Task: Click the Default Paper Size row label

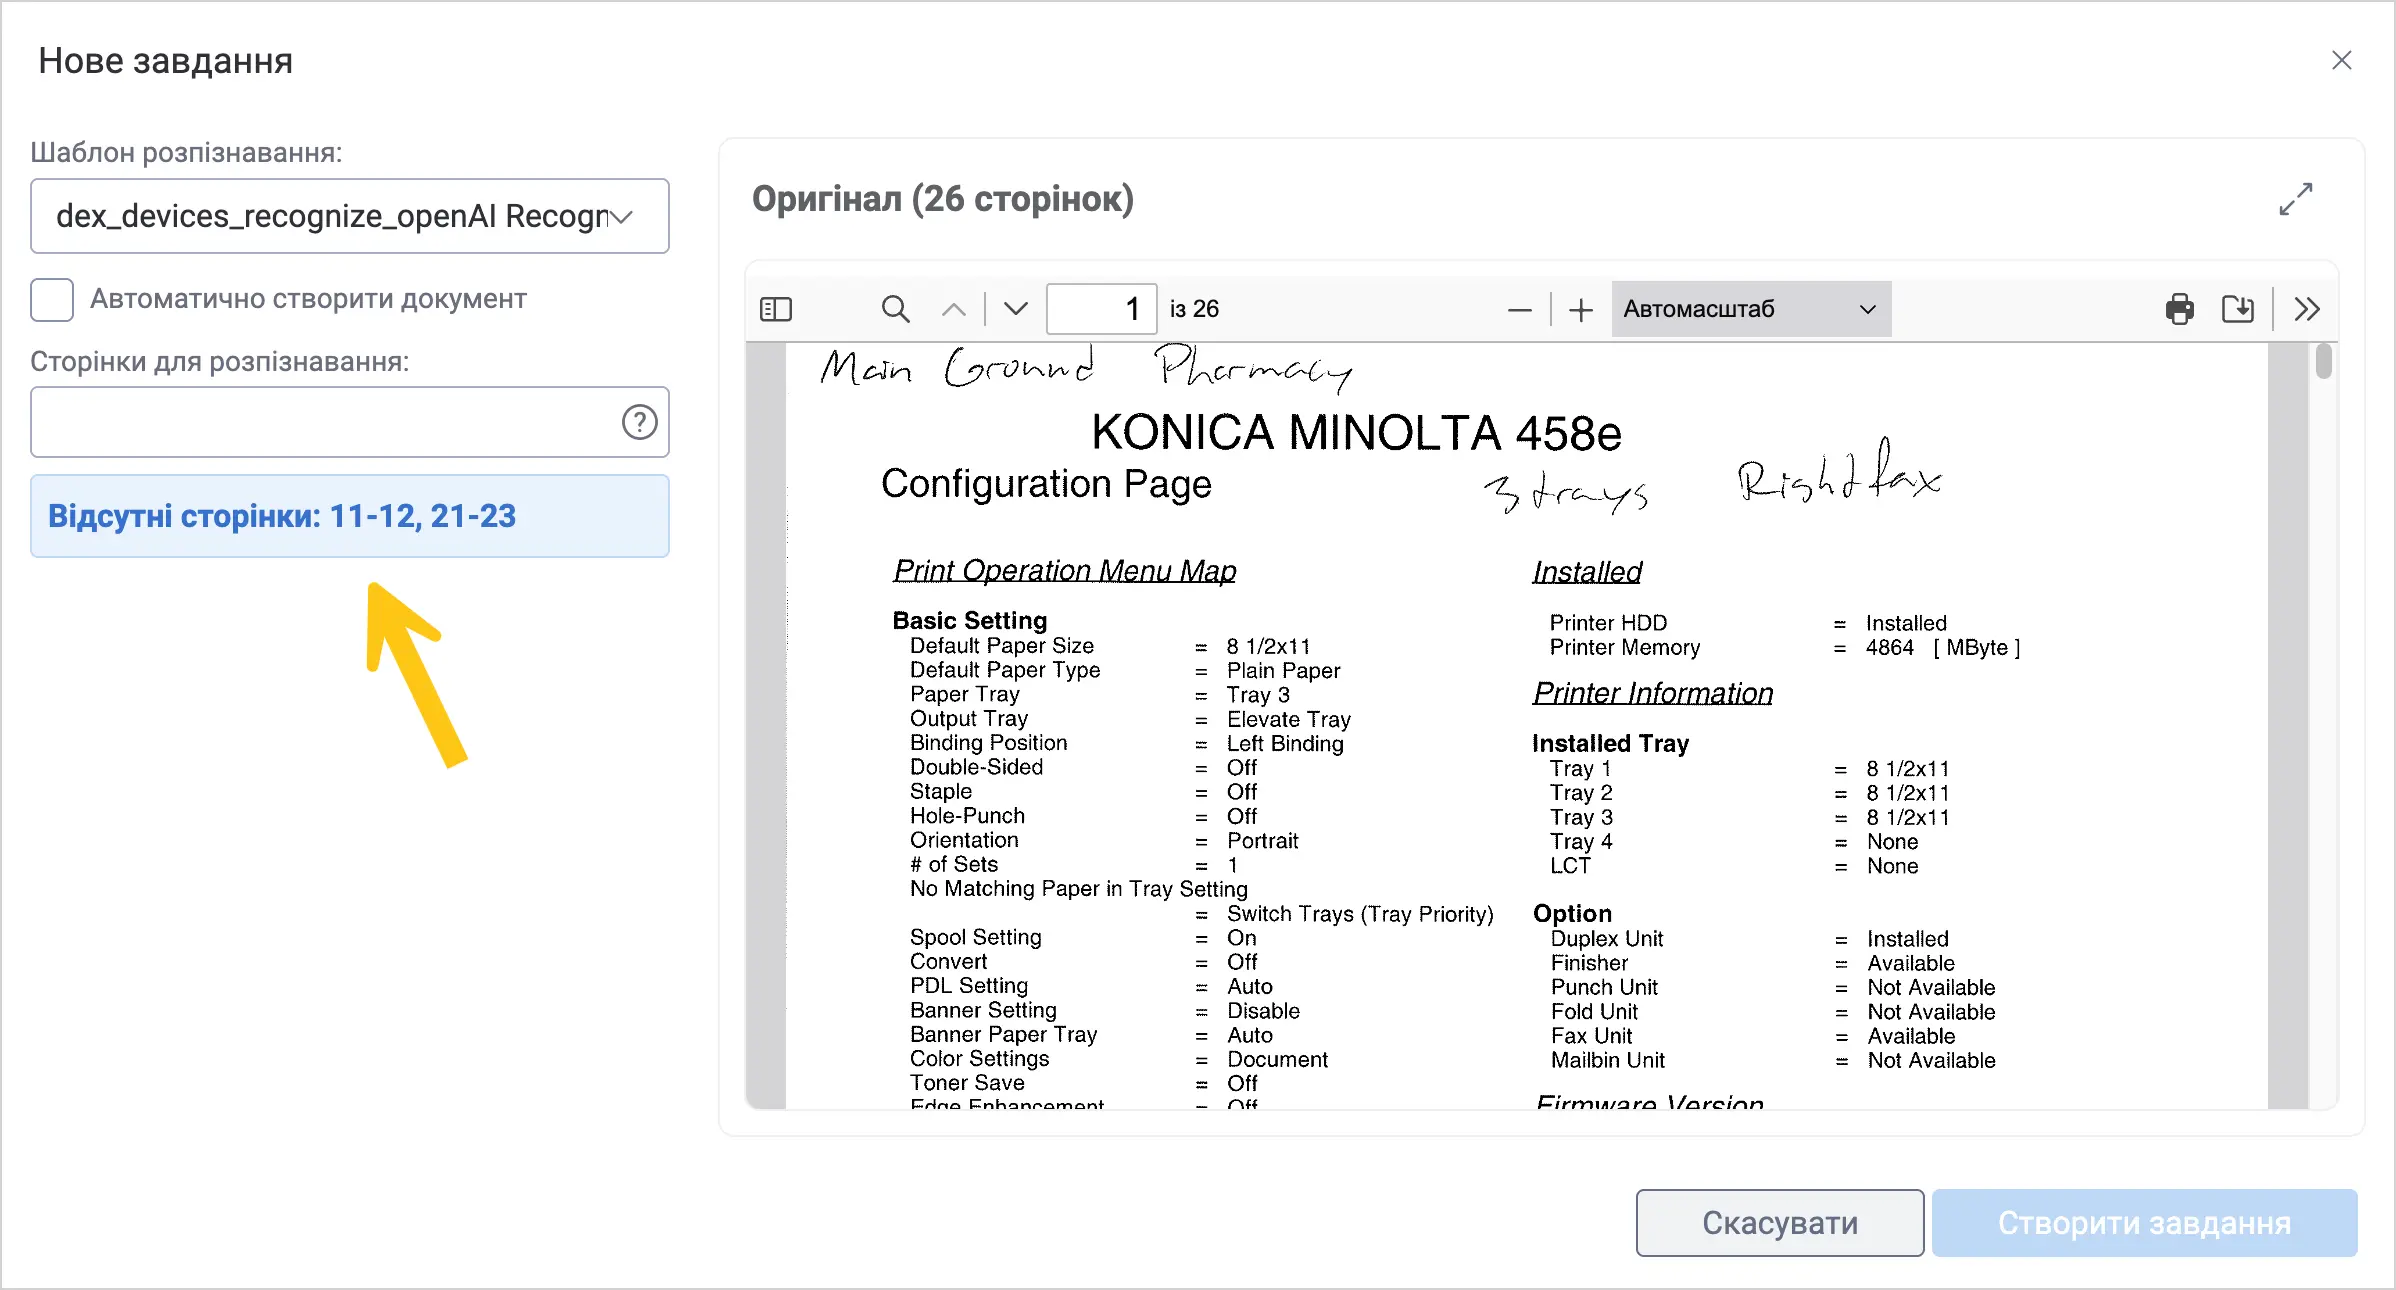Action: 1002,646
